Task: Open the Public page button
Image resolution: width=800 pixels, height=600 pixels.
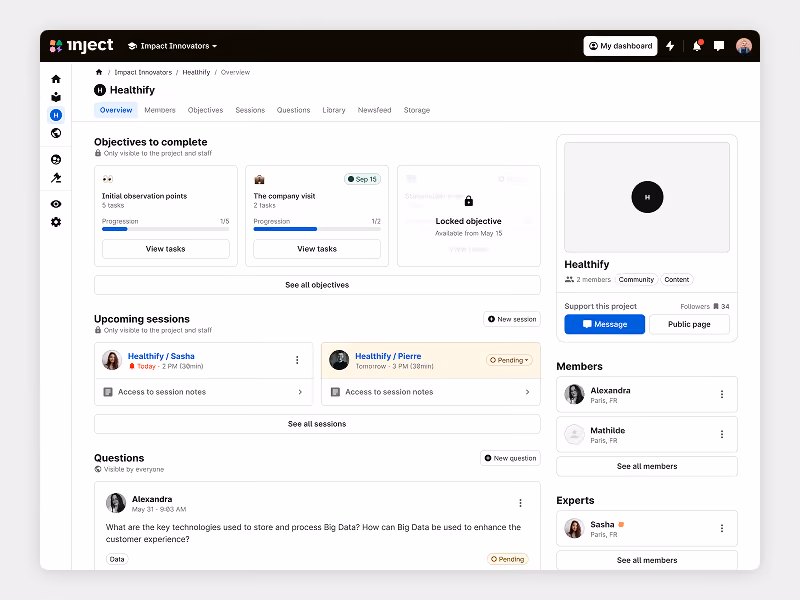Action: pos(689,324)
